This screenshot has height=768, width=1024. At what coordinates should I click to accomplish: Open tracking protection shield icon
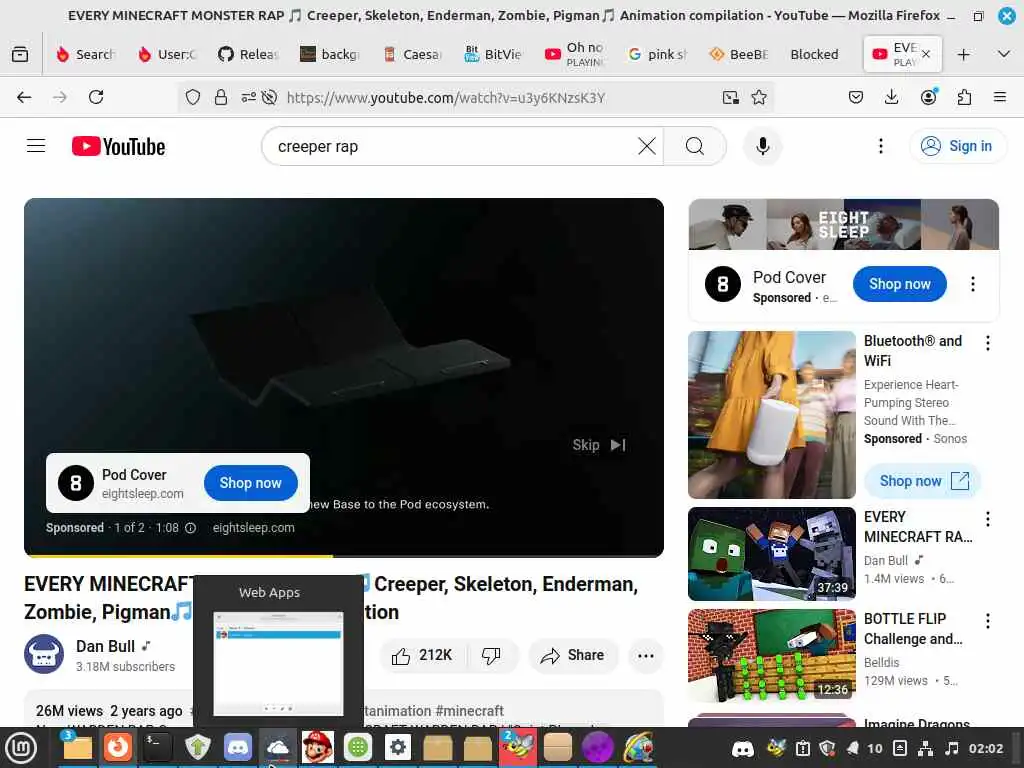point(193,97)
